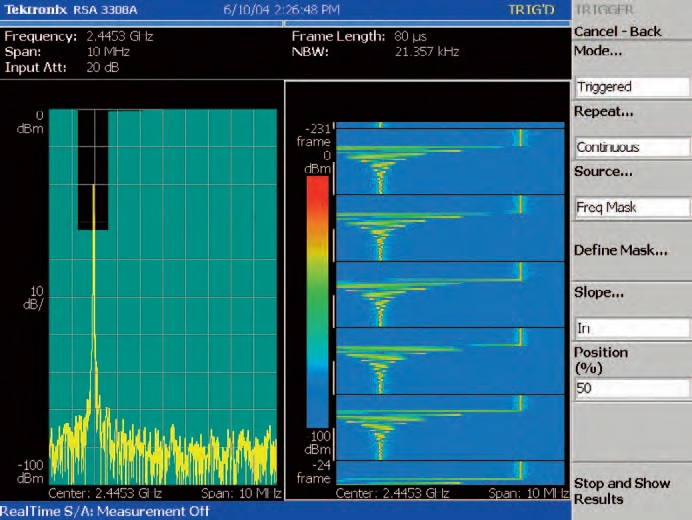692x520 pixels.
Task: Change the Continuous repeat setting
Action: [631, 147]
